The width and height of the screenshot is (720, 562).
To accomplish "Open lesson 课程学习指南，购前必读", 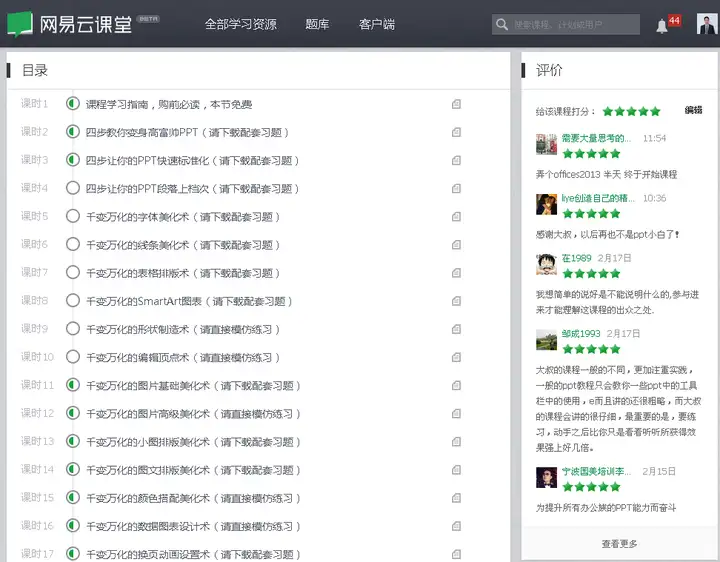I will [169, 105].
